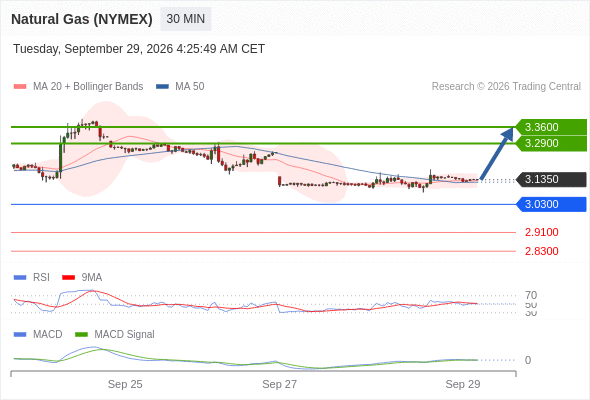Toggle the MACD blue legend entry
The width and height of the screenshot is (590, 400).
point(38,334)
